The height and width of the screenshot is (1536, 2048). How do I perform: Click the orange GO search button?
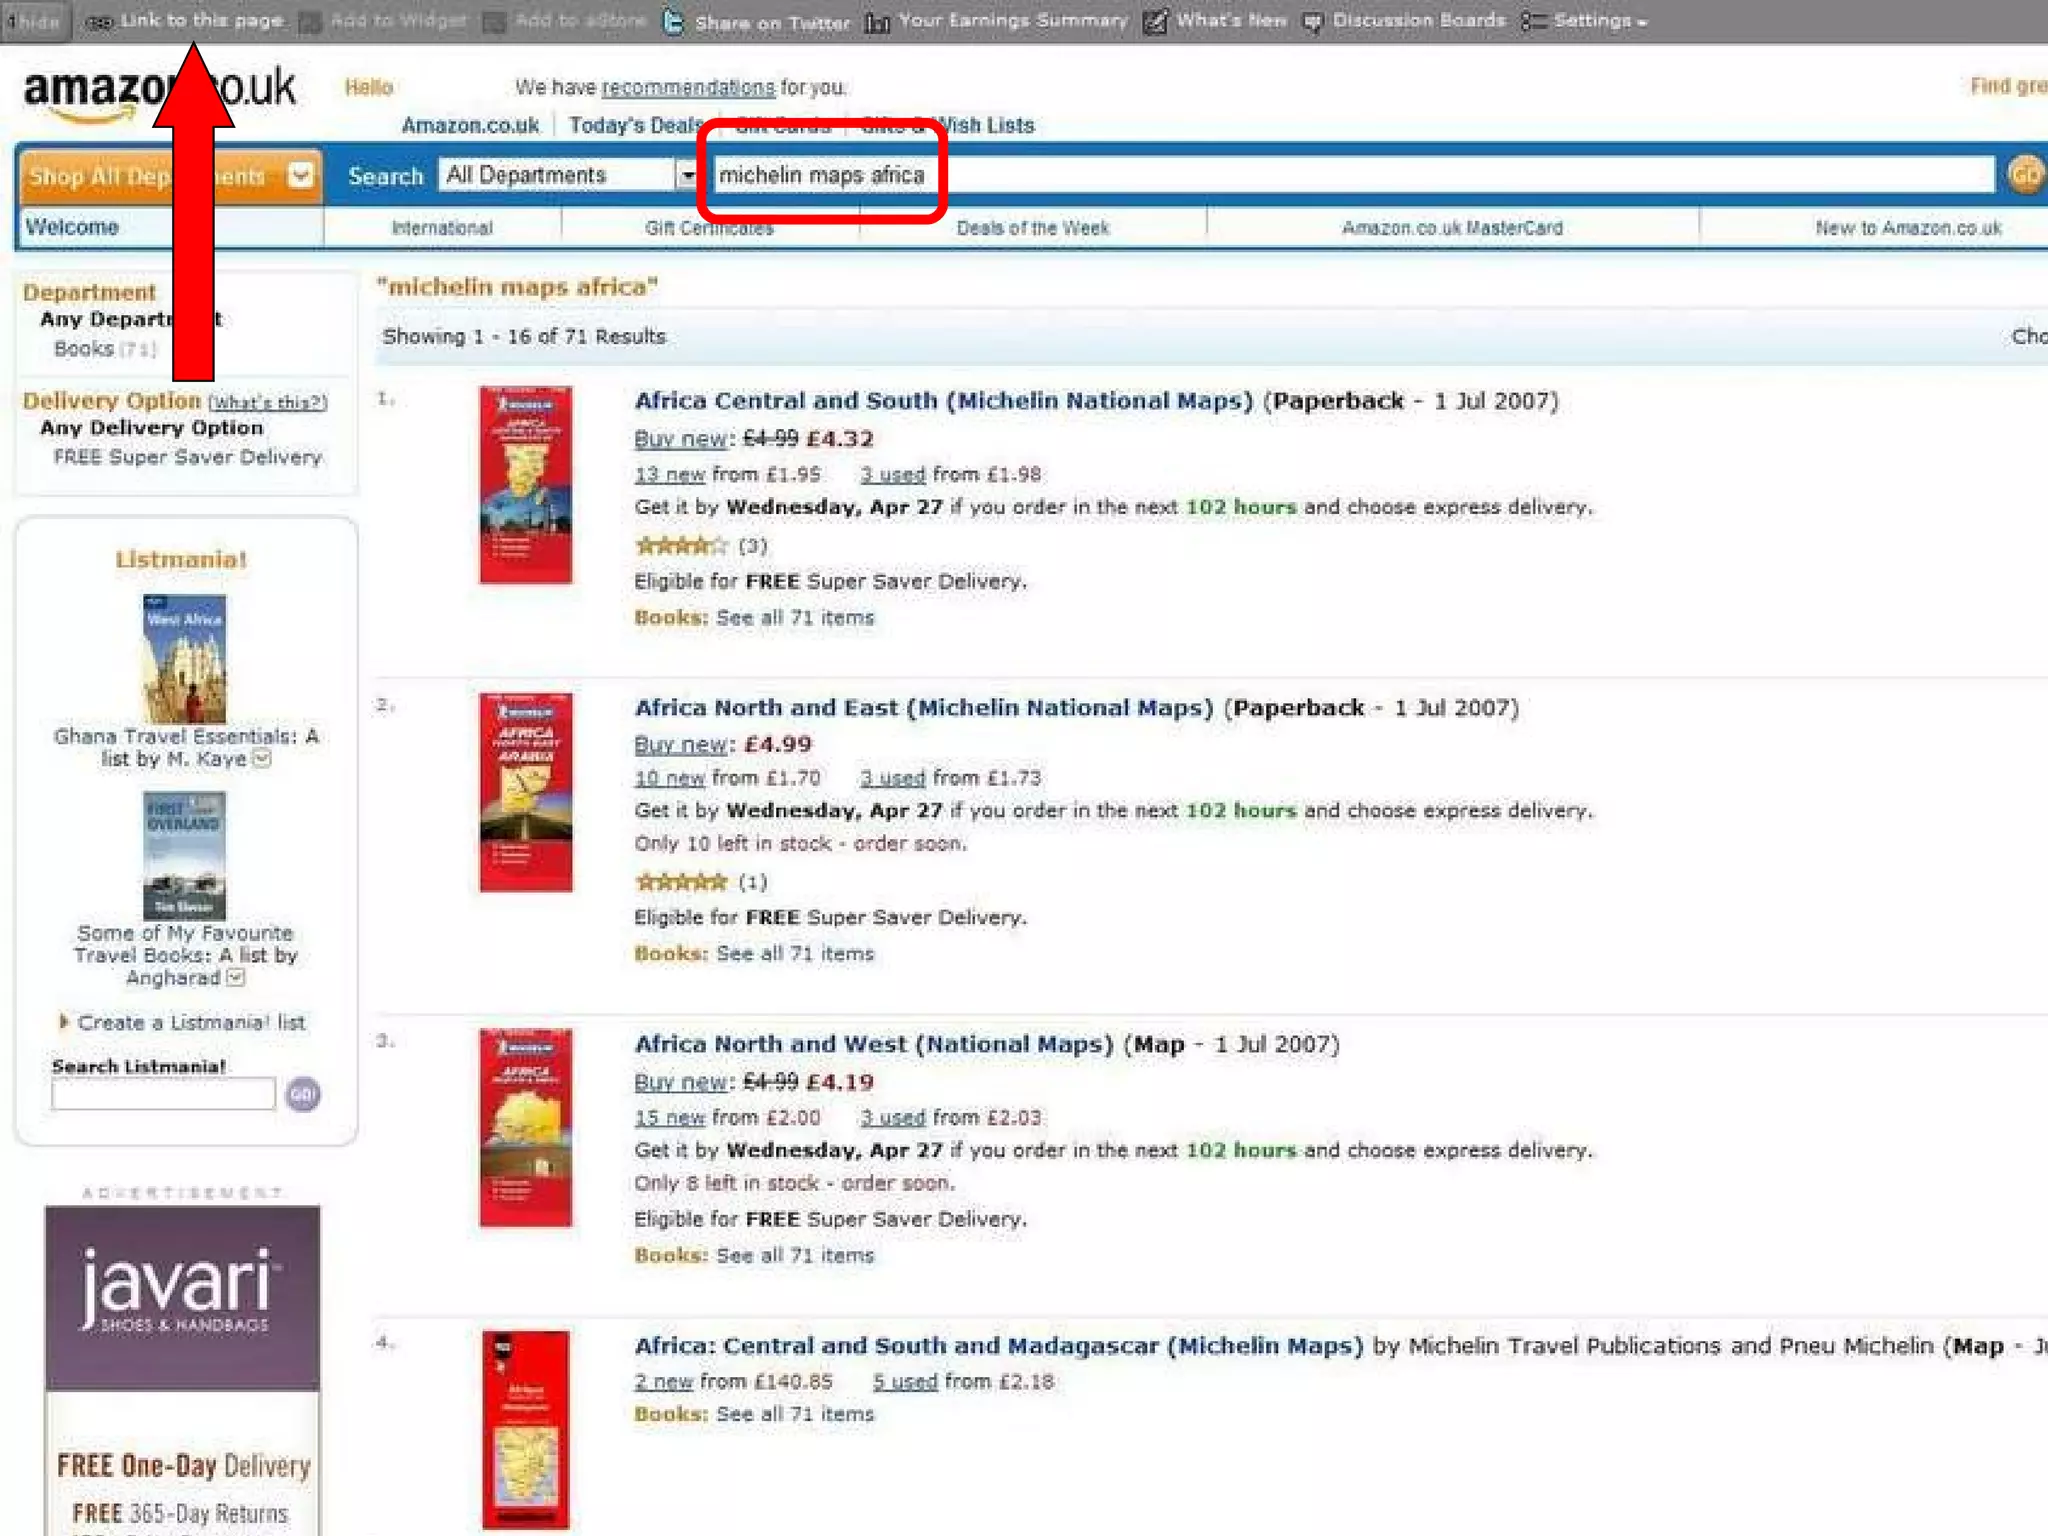[x=2026, y=176]
